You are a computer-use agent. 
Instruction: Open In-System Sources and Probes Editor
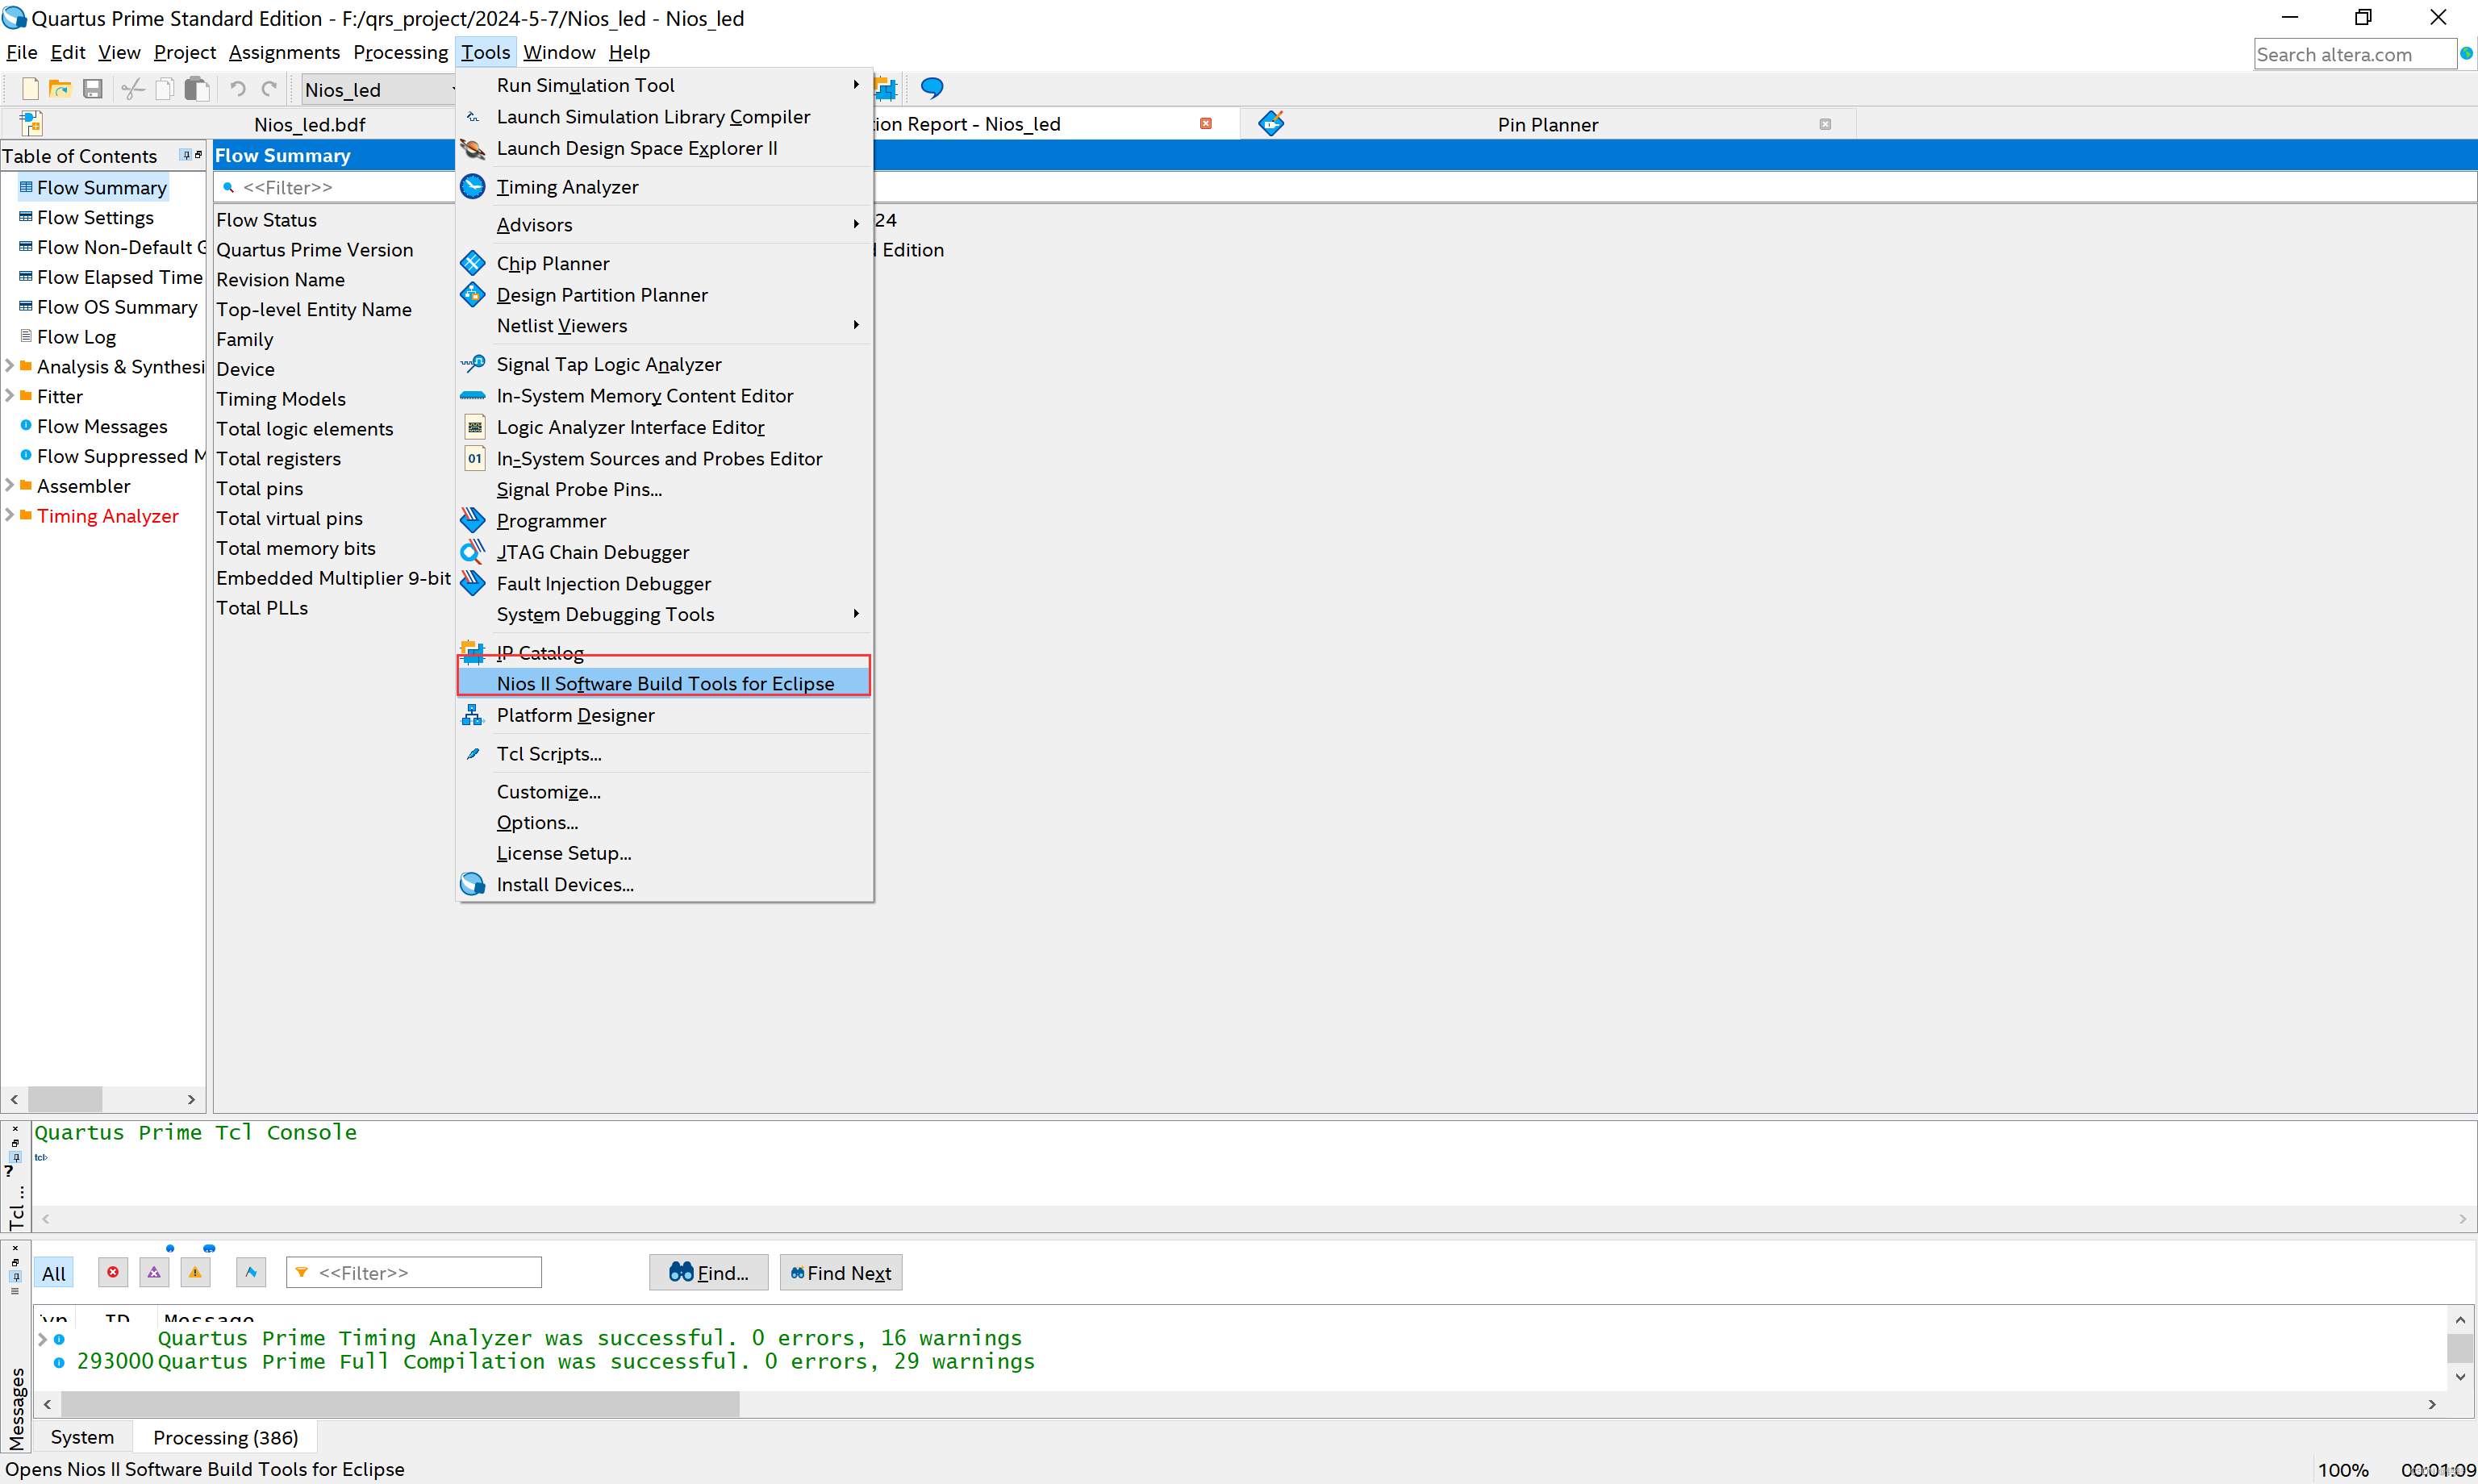click(x=664, y=458)
